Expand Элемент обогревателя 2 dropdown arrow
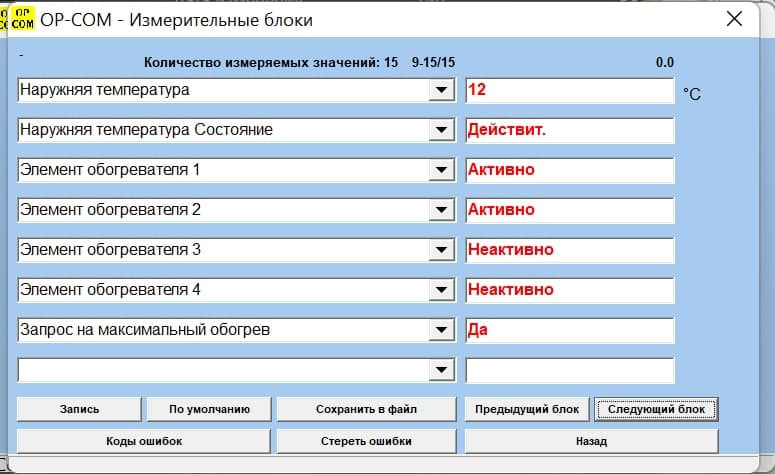Viewport: 775px width, 474px height. 441,210
